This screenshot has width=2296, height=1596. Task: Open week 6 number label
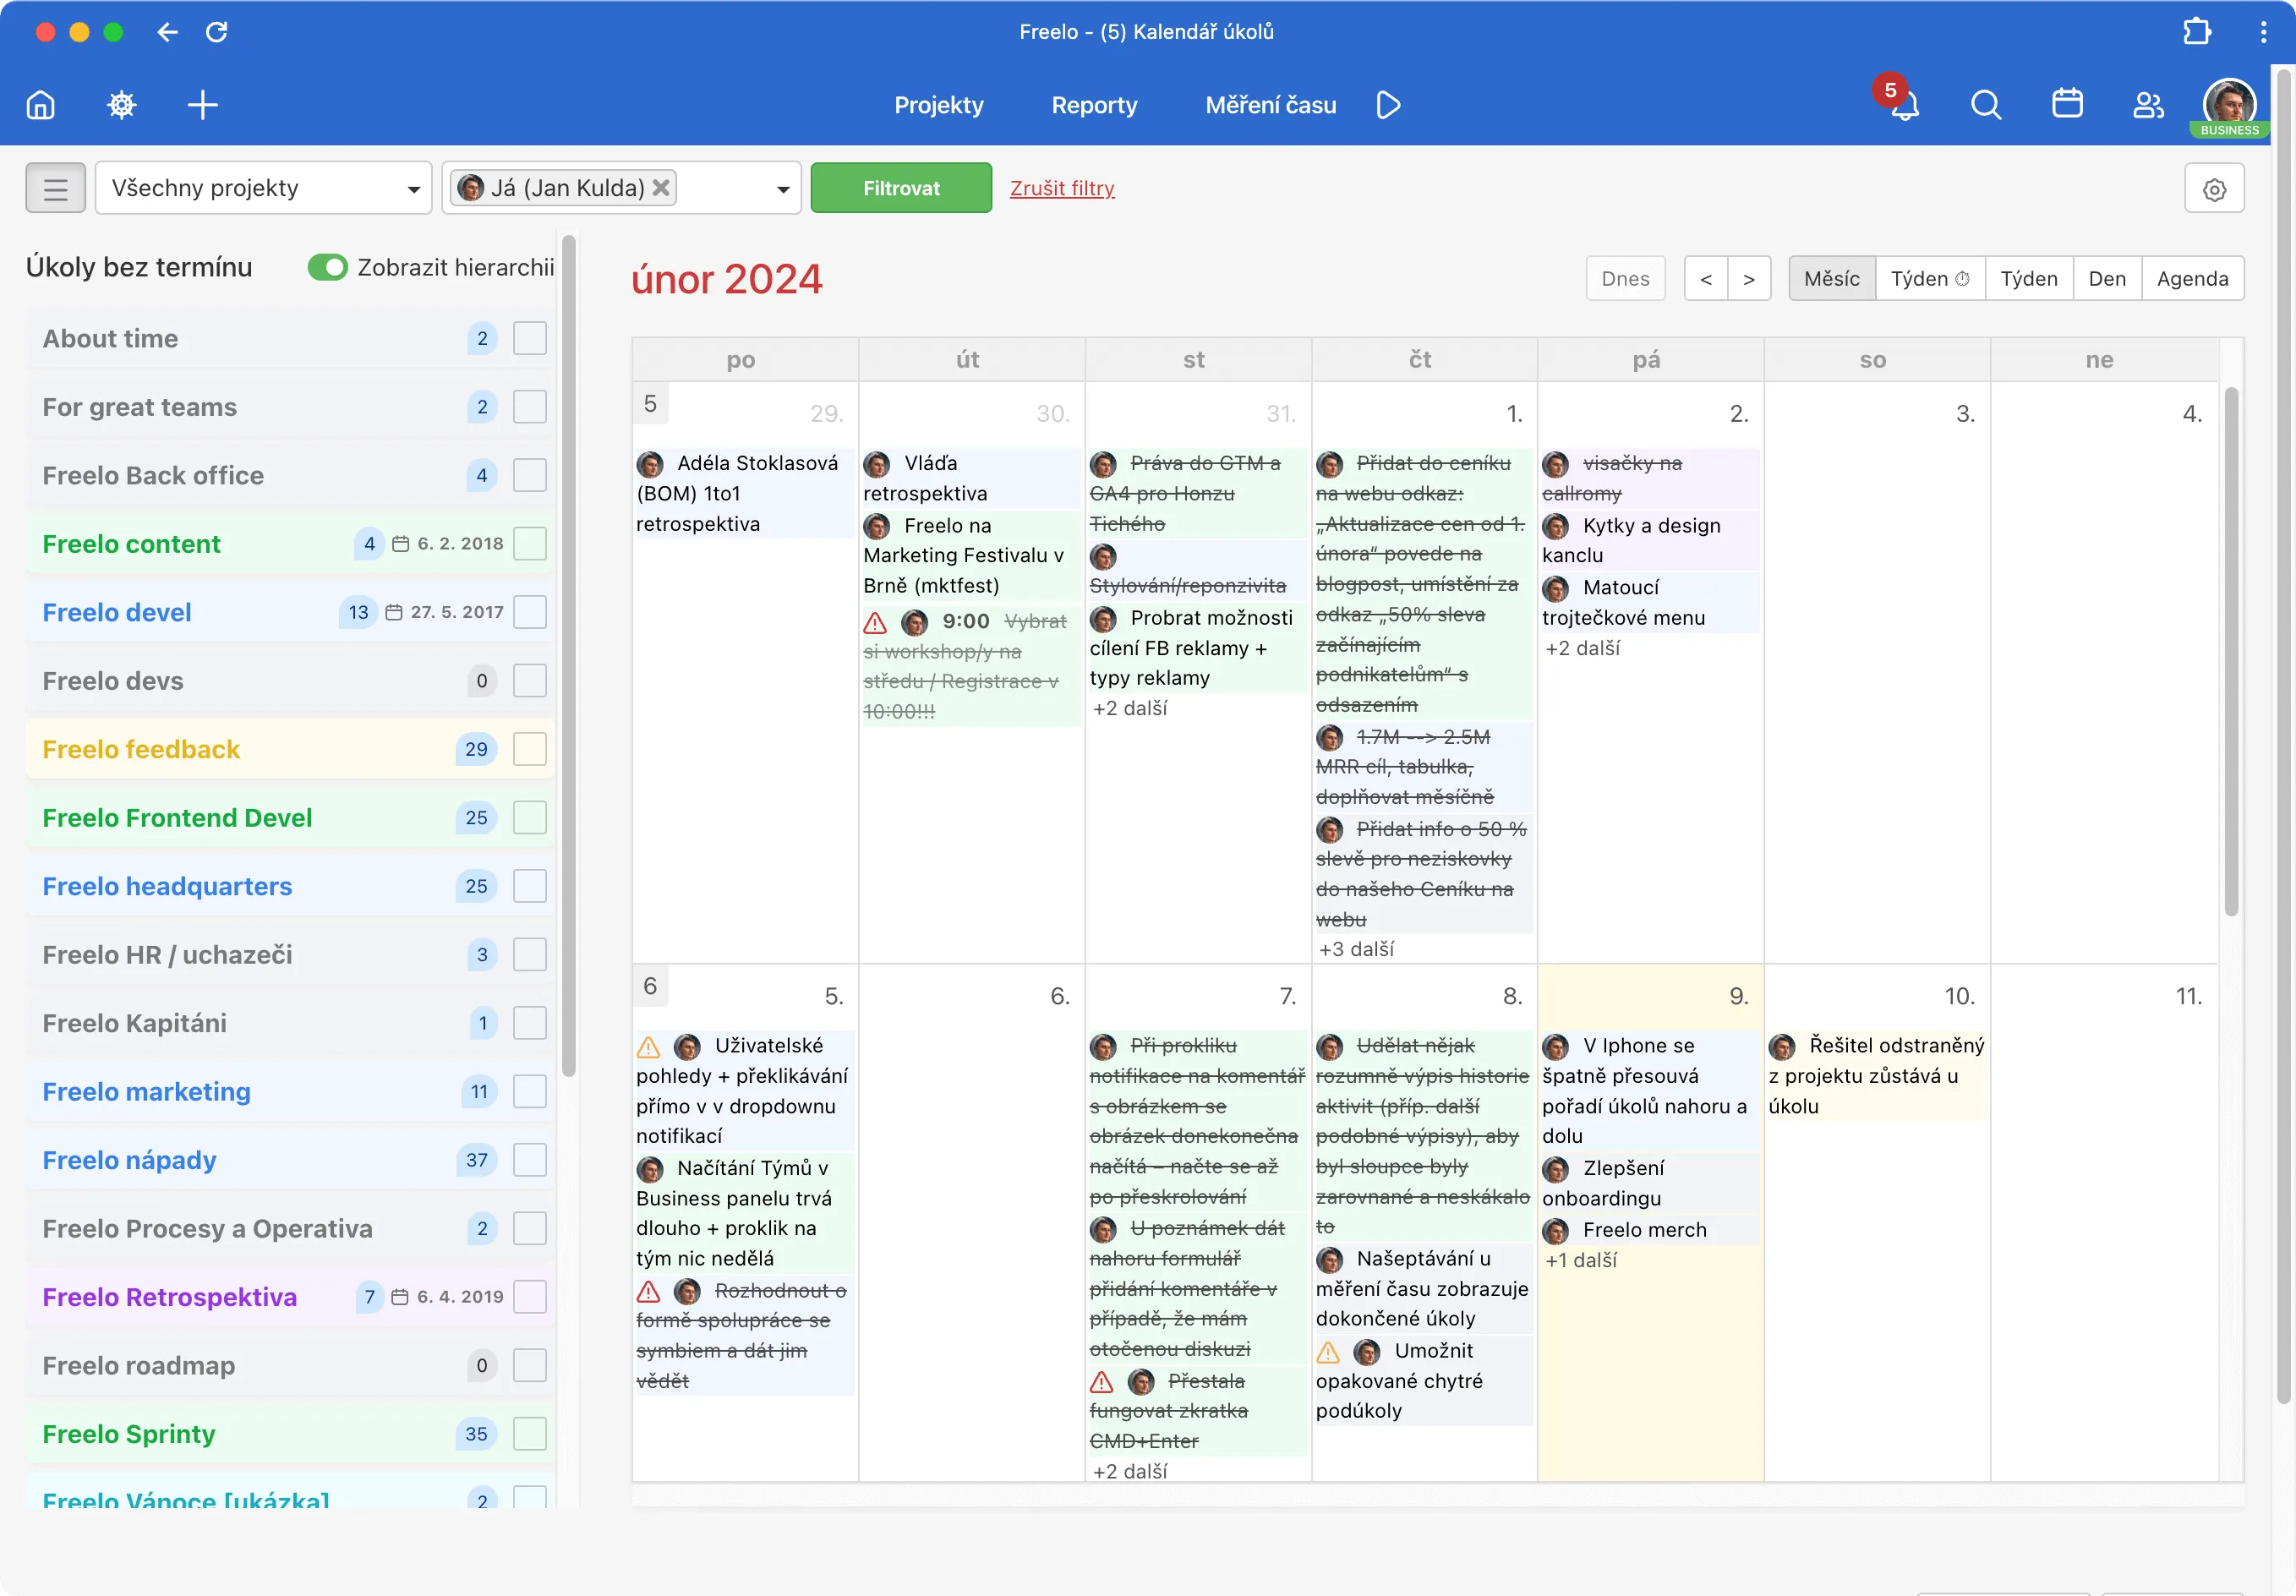coord(650,986)
